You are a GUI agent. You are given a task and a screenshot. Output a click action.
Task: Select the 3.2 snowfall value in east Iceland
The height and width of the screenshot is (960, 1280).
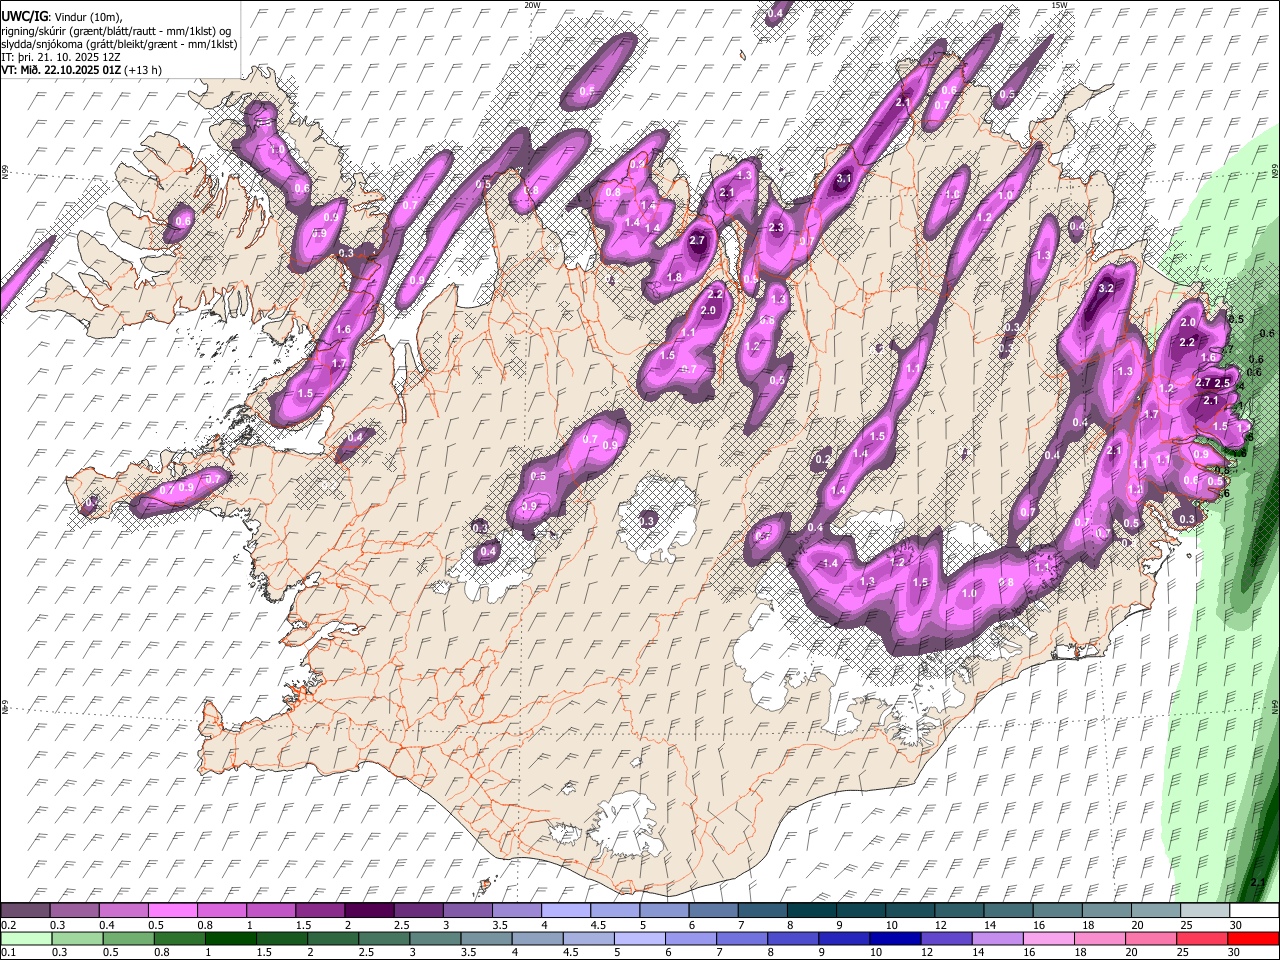coord(1106,288)
